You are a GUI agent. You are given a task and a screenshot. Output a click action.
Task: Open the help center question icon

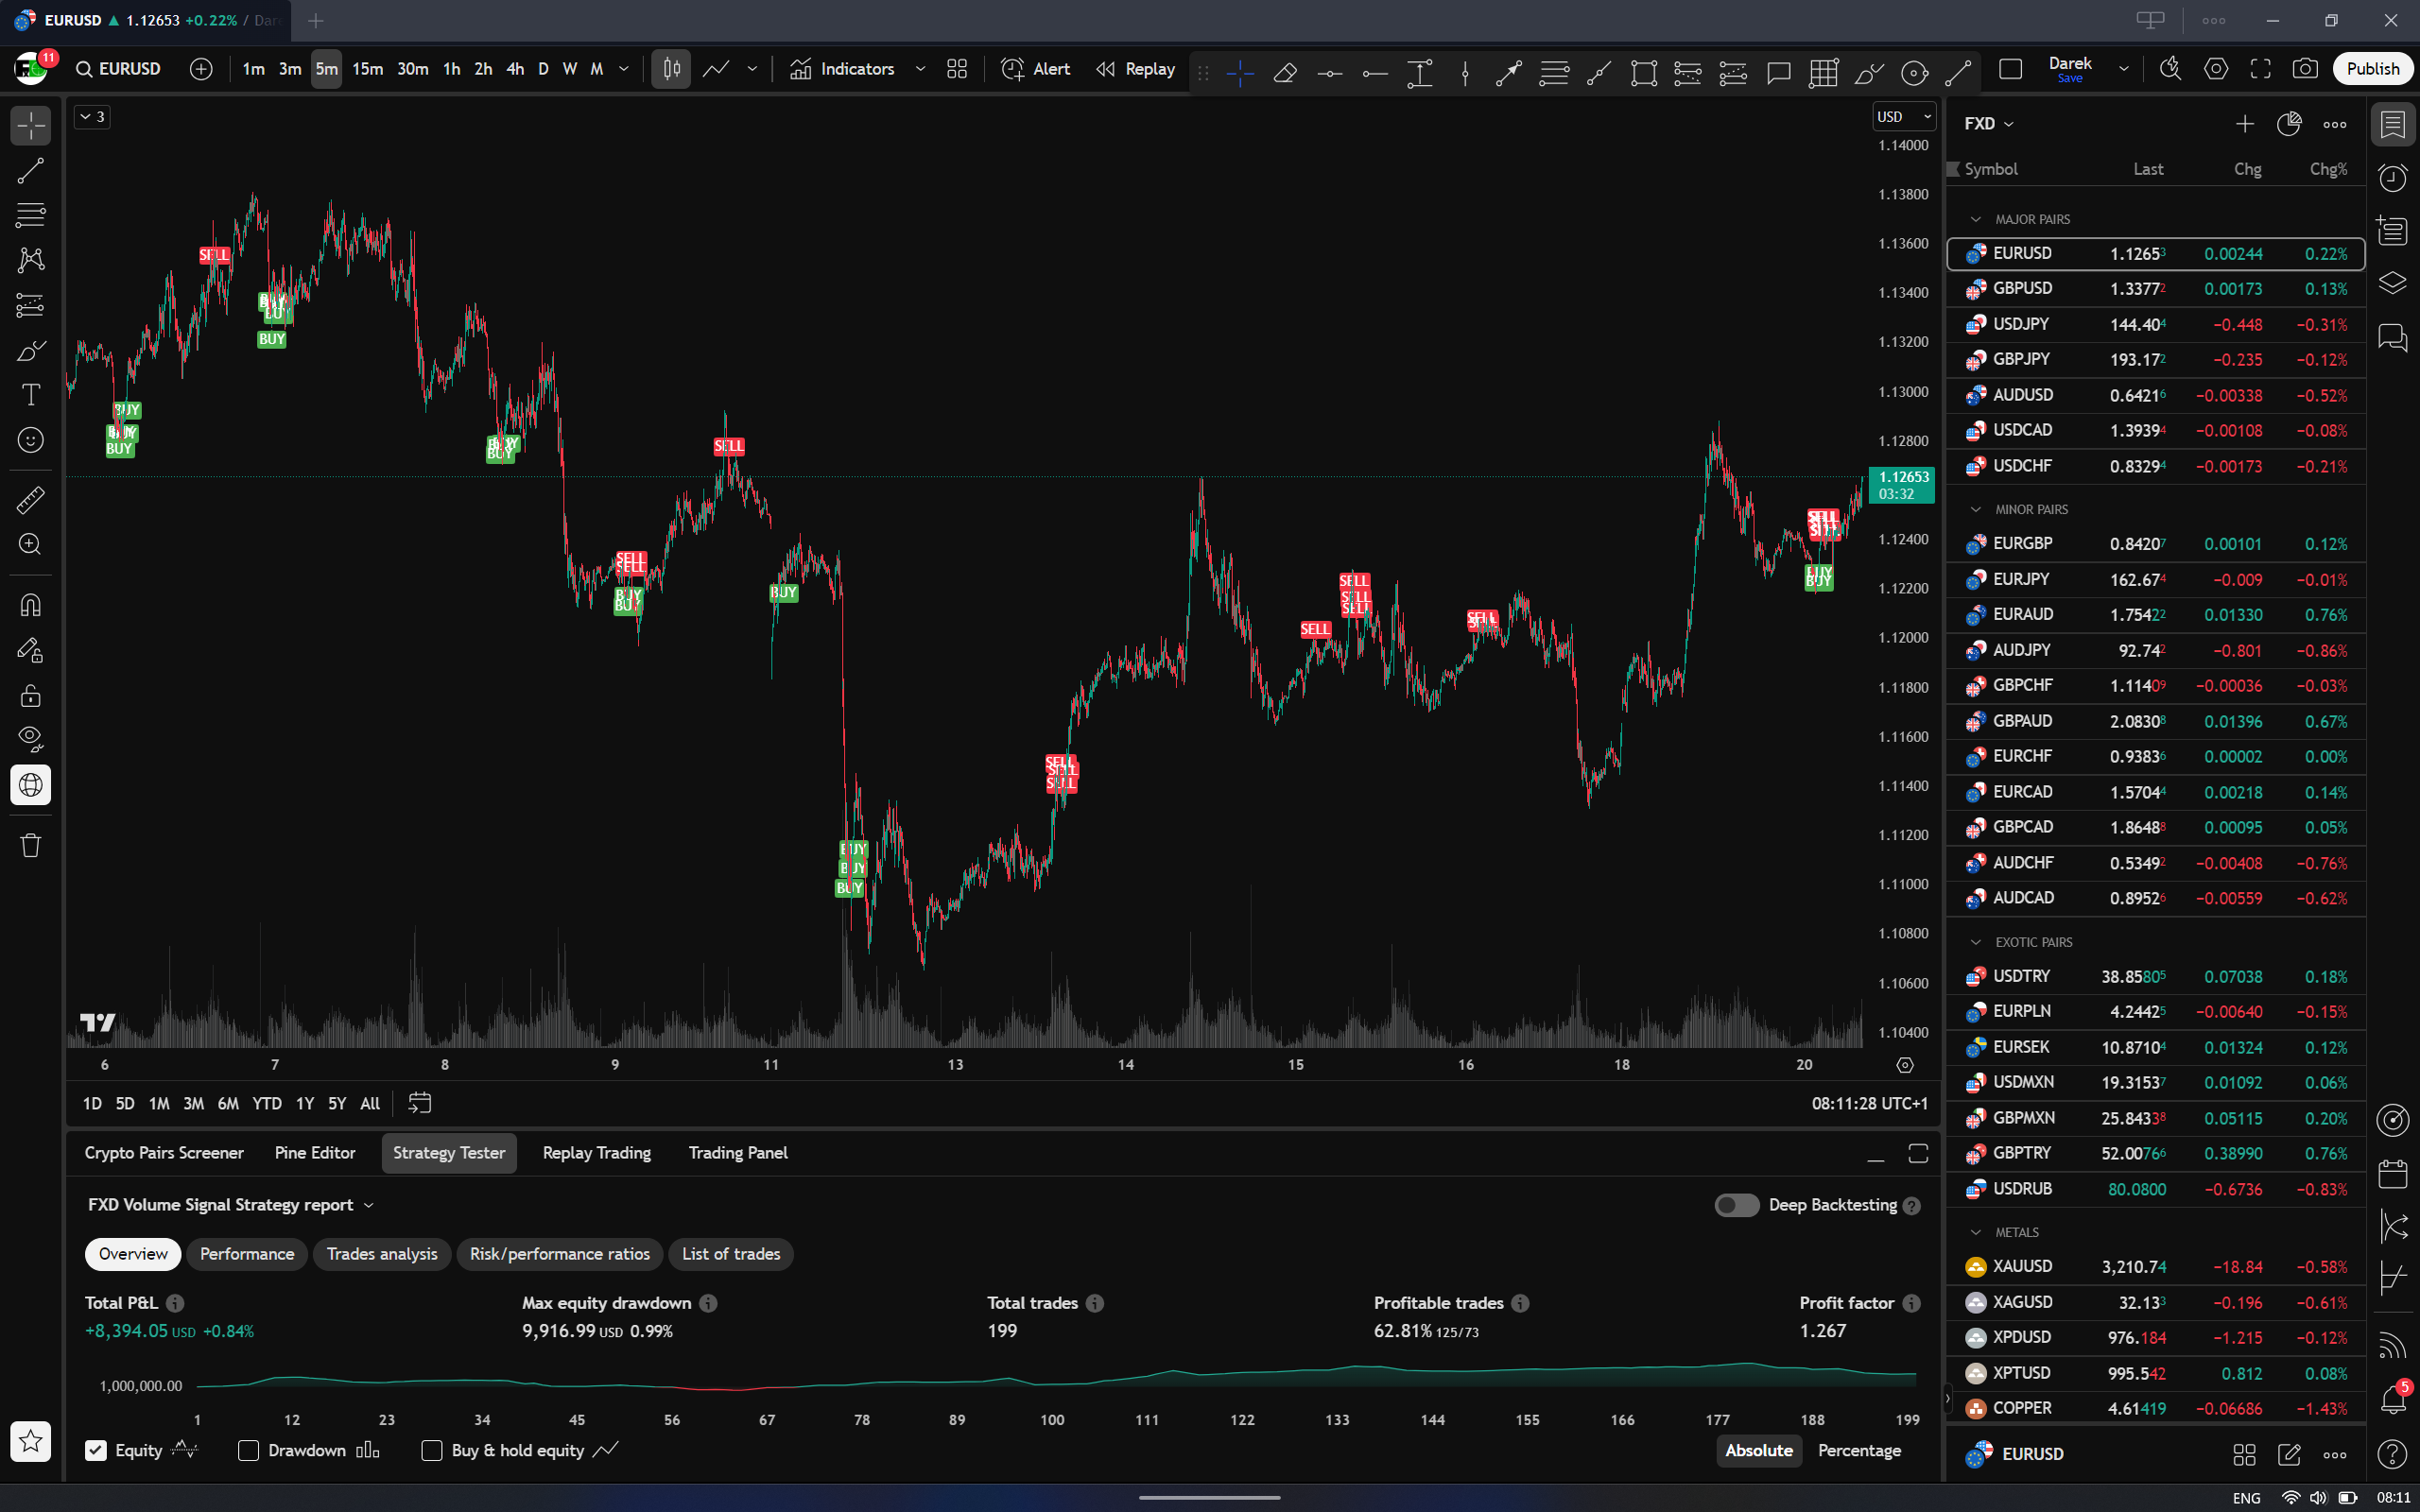coord(2393,1454)
